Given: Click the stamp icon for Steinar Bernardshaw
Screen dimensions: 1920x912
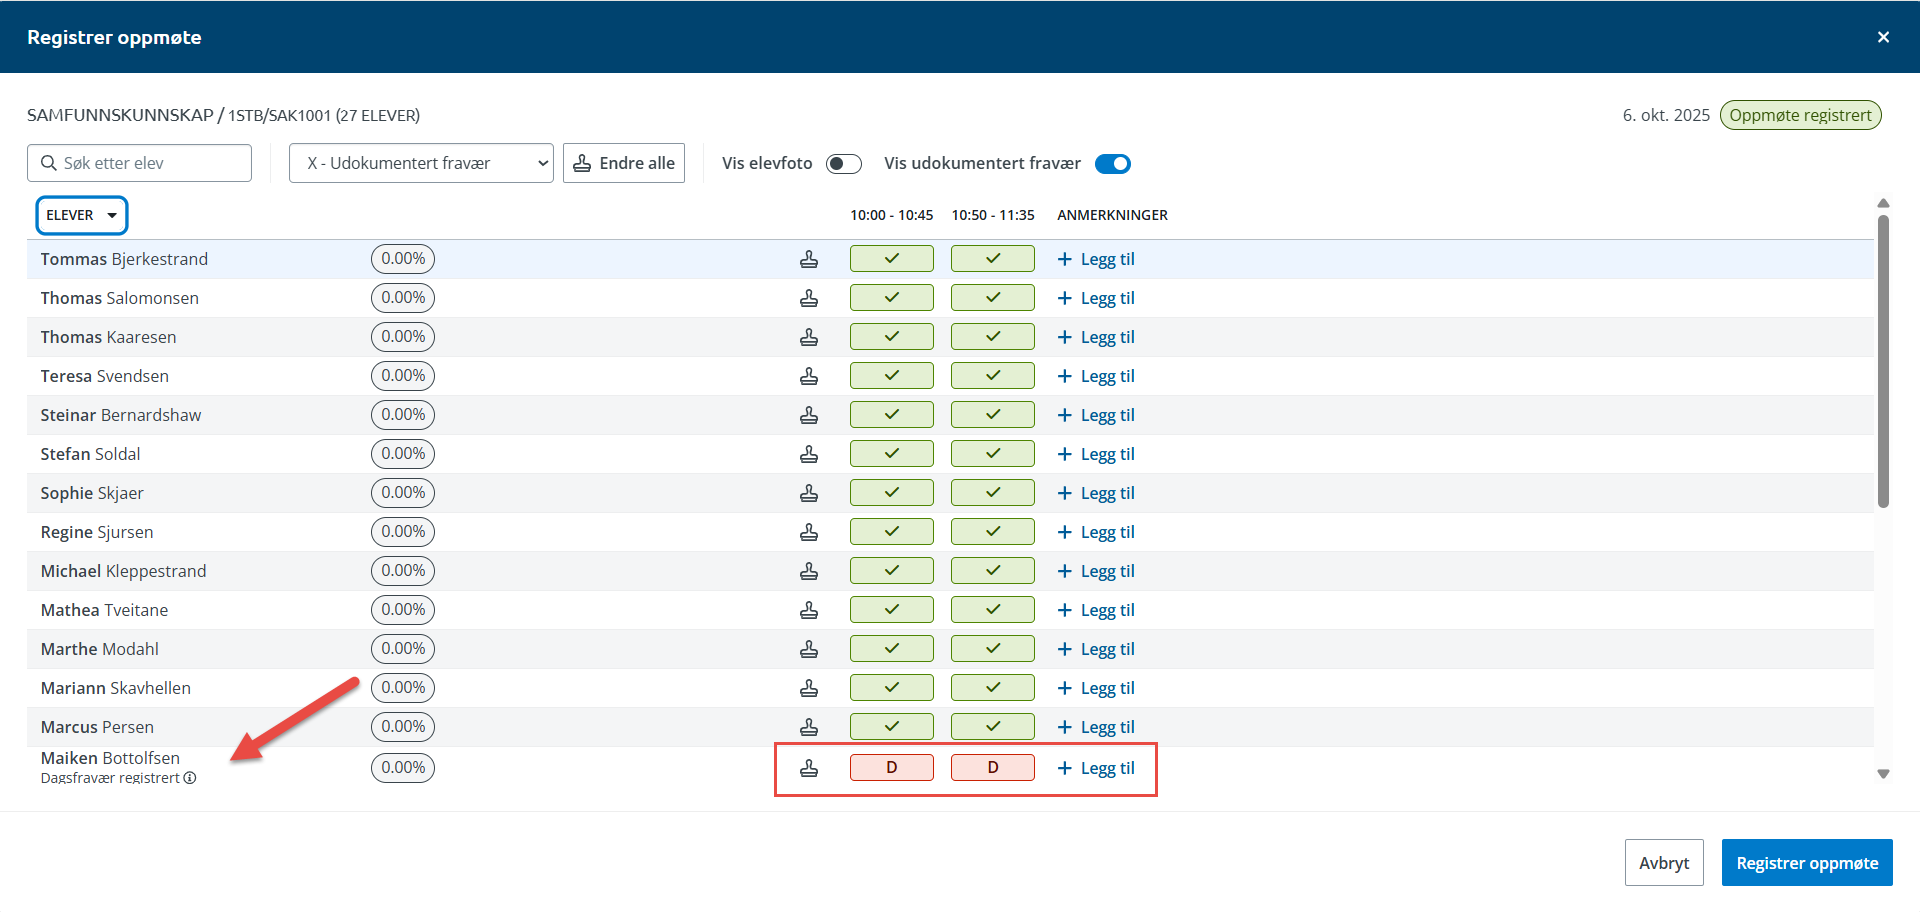Looking at the screenshot, I should pyautogui.click(x=809, y=415).
